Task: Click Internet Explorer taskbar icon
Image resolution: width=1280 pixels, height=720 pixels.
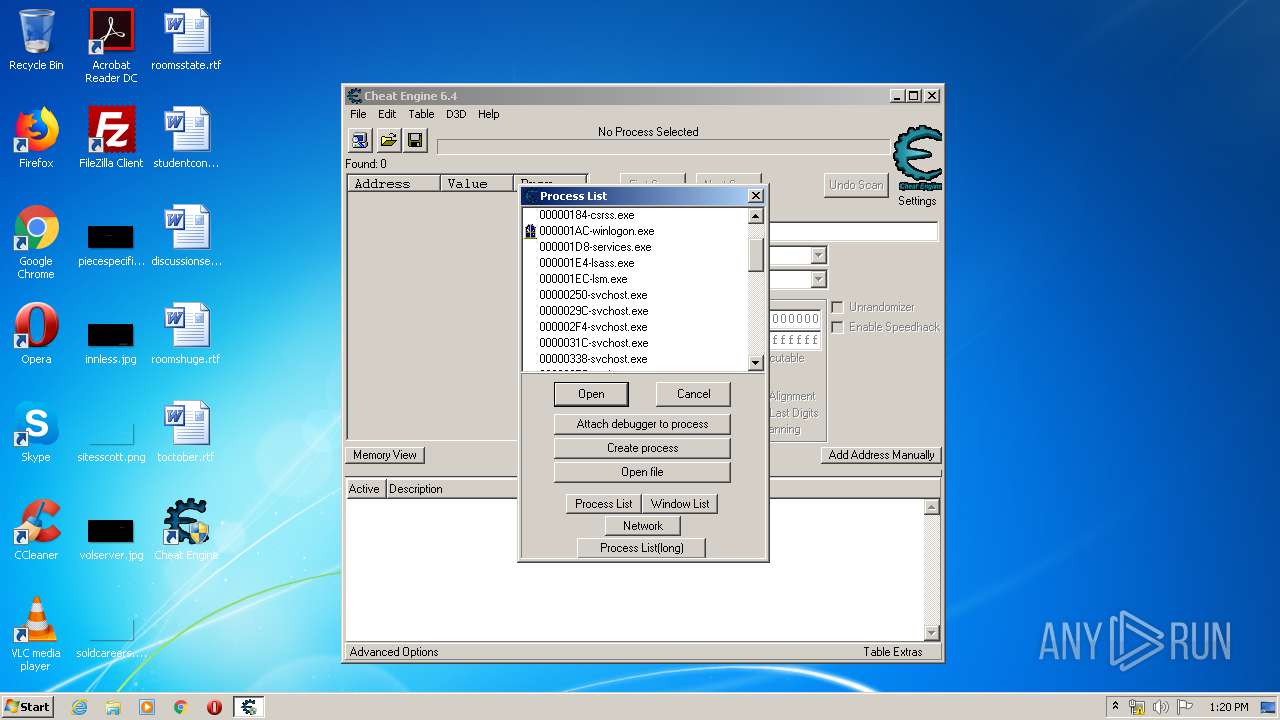Action: [79, 707]
